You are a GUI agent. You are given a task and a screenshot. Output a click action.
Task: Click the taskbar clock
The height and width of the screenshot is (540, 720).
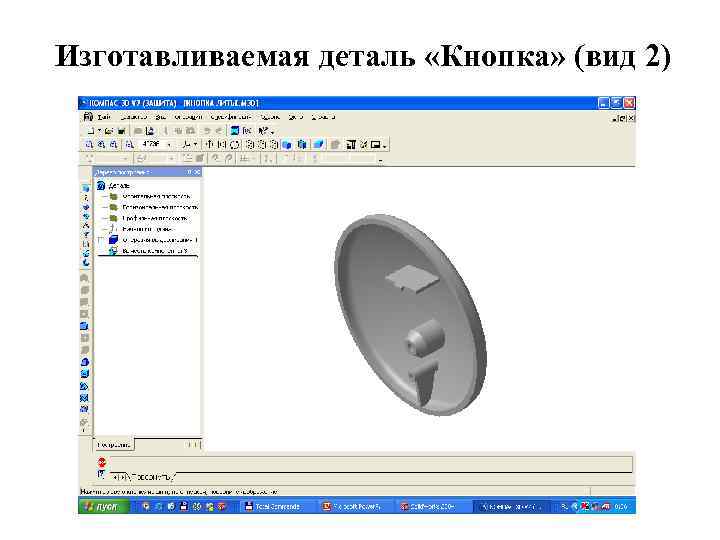click(x=621, y=506)
